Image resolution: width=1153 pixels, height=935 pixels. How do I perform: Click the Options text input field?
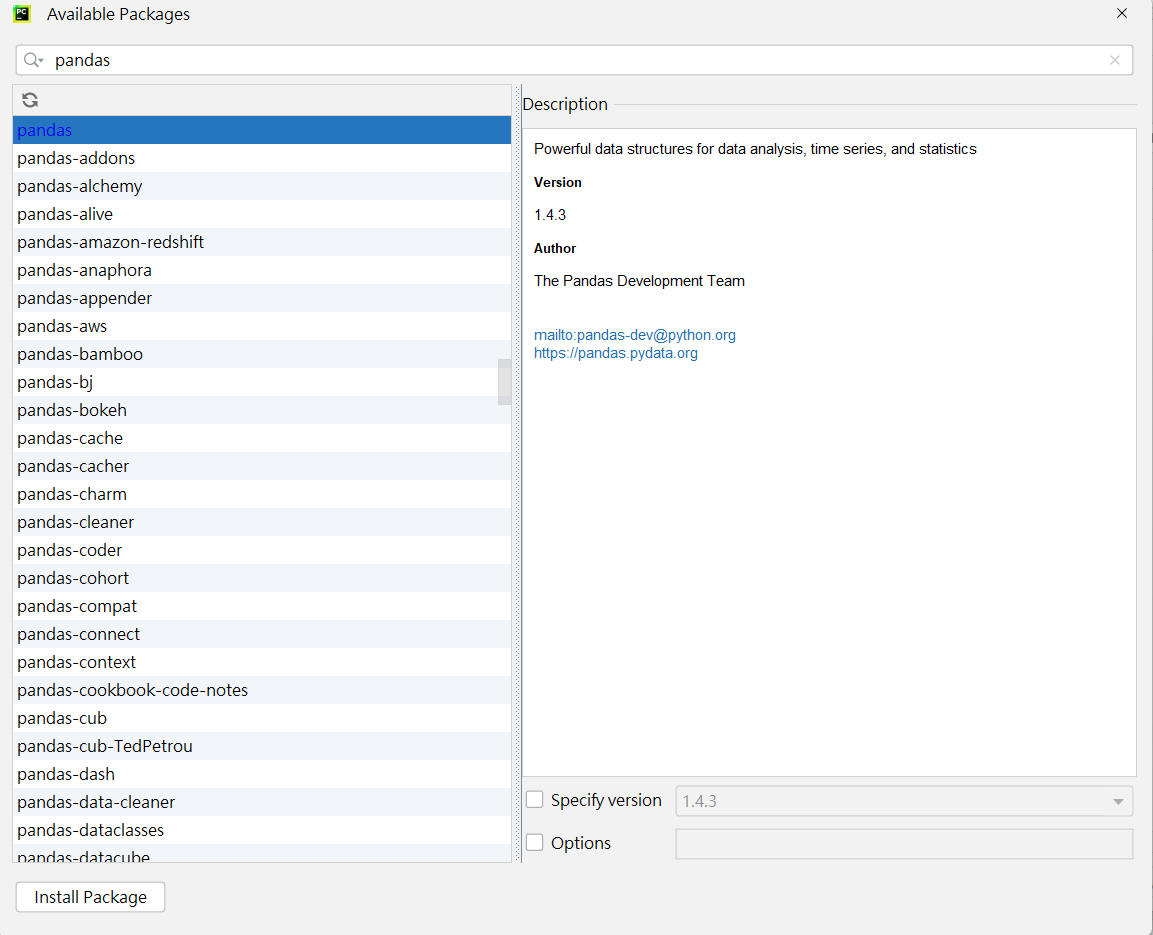coord(904,844)
